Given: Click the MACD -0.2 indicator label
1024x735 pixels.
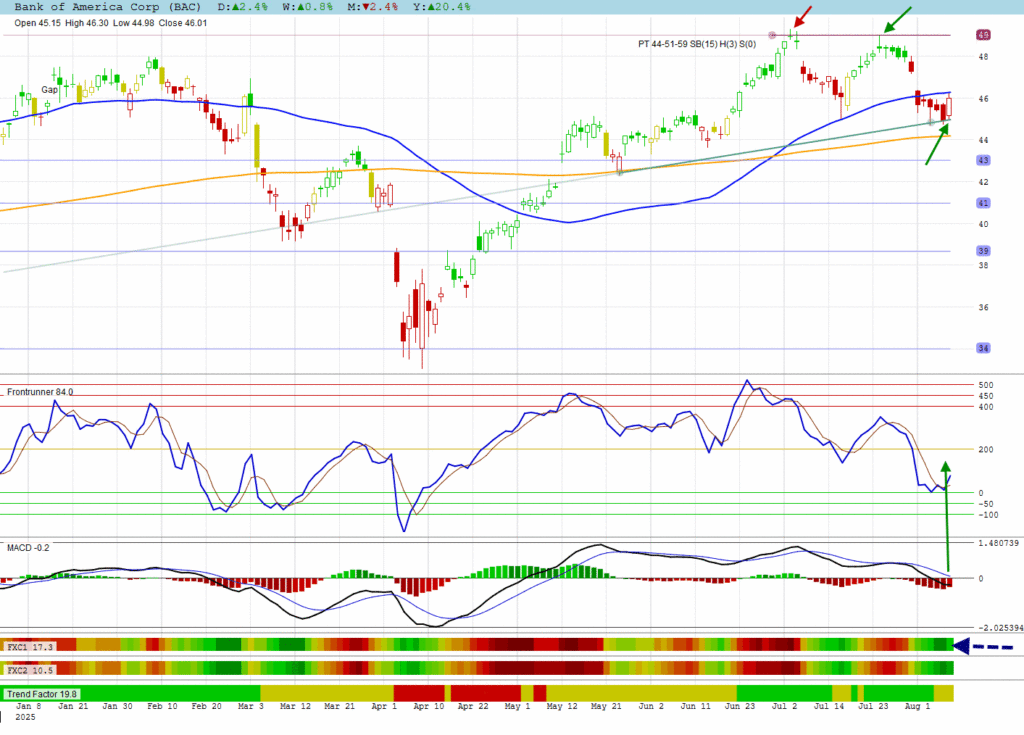Looking at the screenshot, I should 28,547.
